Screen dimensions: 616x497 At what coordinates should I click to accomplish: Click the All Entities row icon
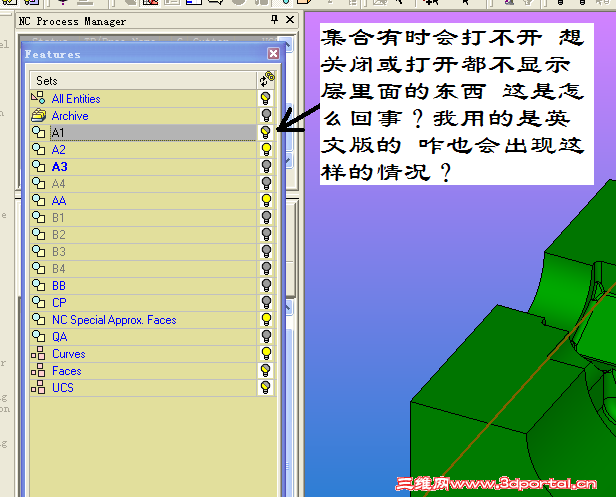click(38, 98)
